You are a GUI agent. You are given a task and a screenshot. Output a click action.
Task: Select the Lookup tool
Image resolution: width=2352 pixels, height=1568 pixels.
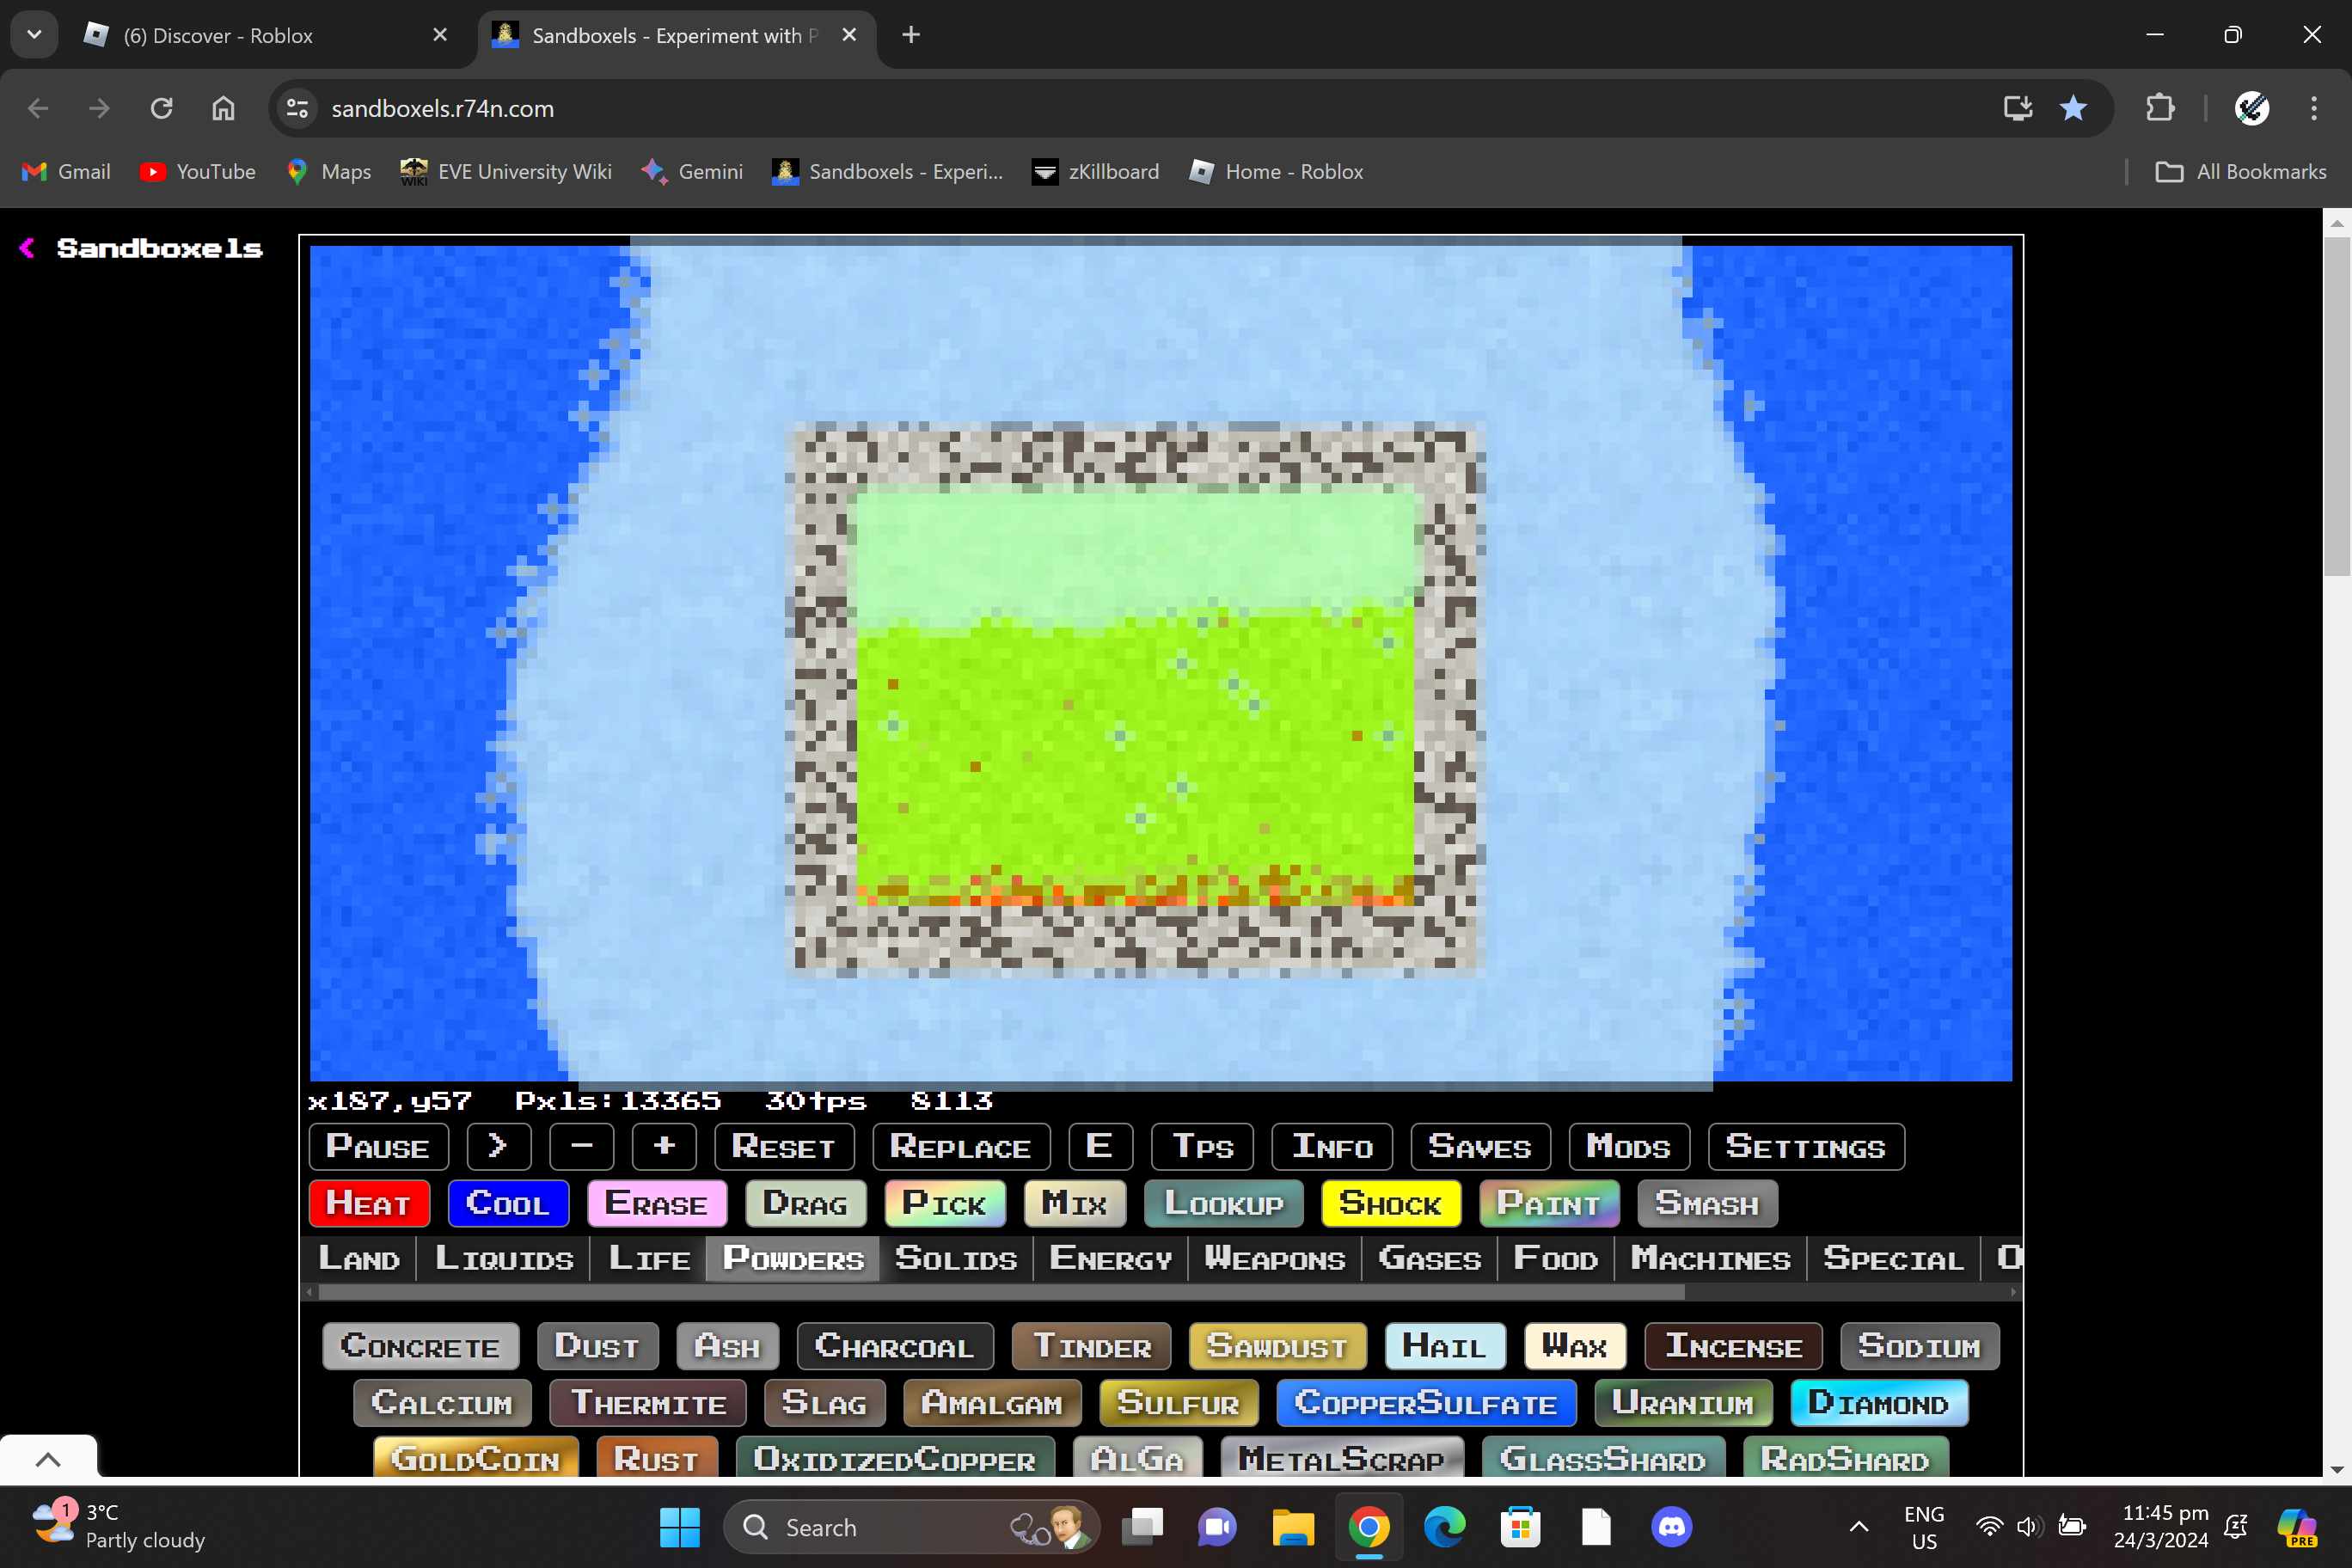pyautogui.click(x=1224, y=1203)
